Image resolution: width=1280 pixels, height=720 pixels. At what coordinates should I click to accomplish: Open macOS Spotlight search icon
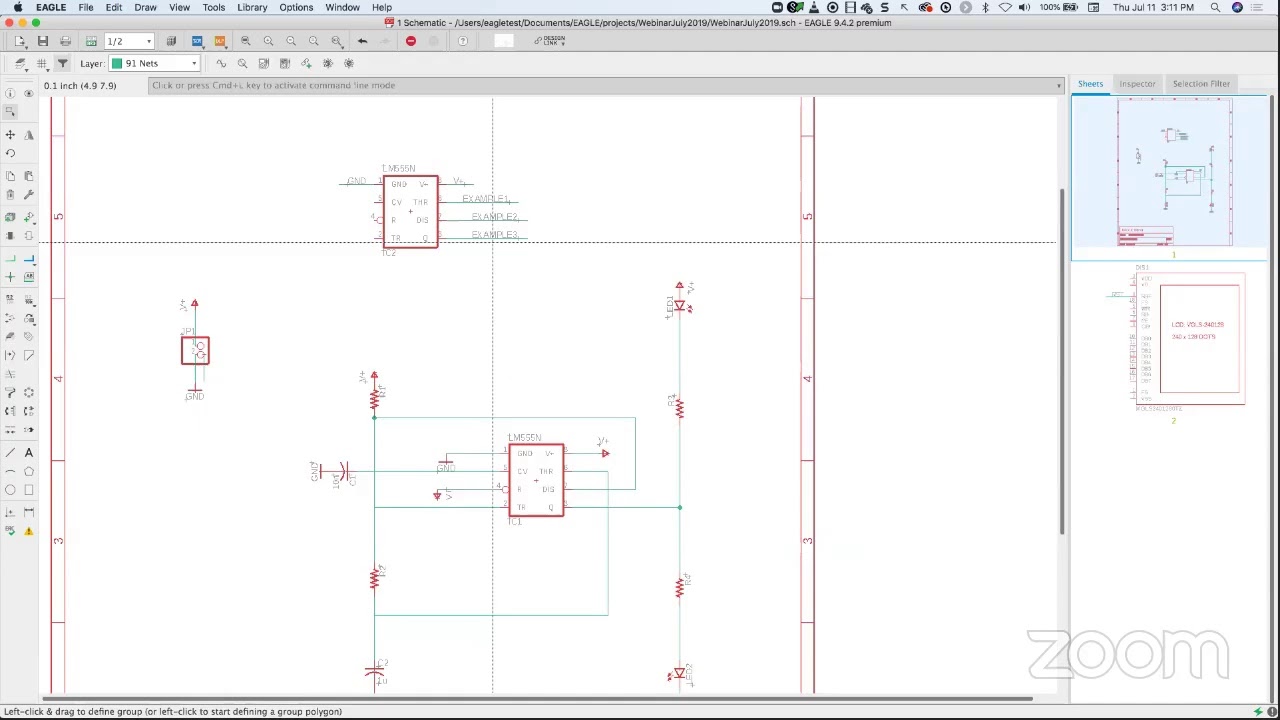click(1215, 7)
